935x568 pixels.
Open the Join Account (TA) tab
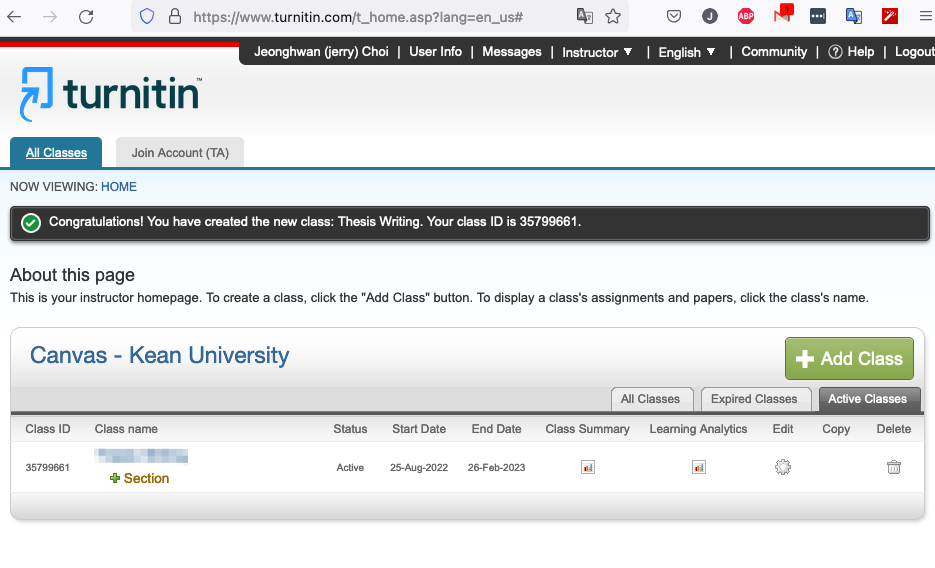[x=180, y=153]
